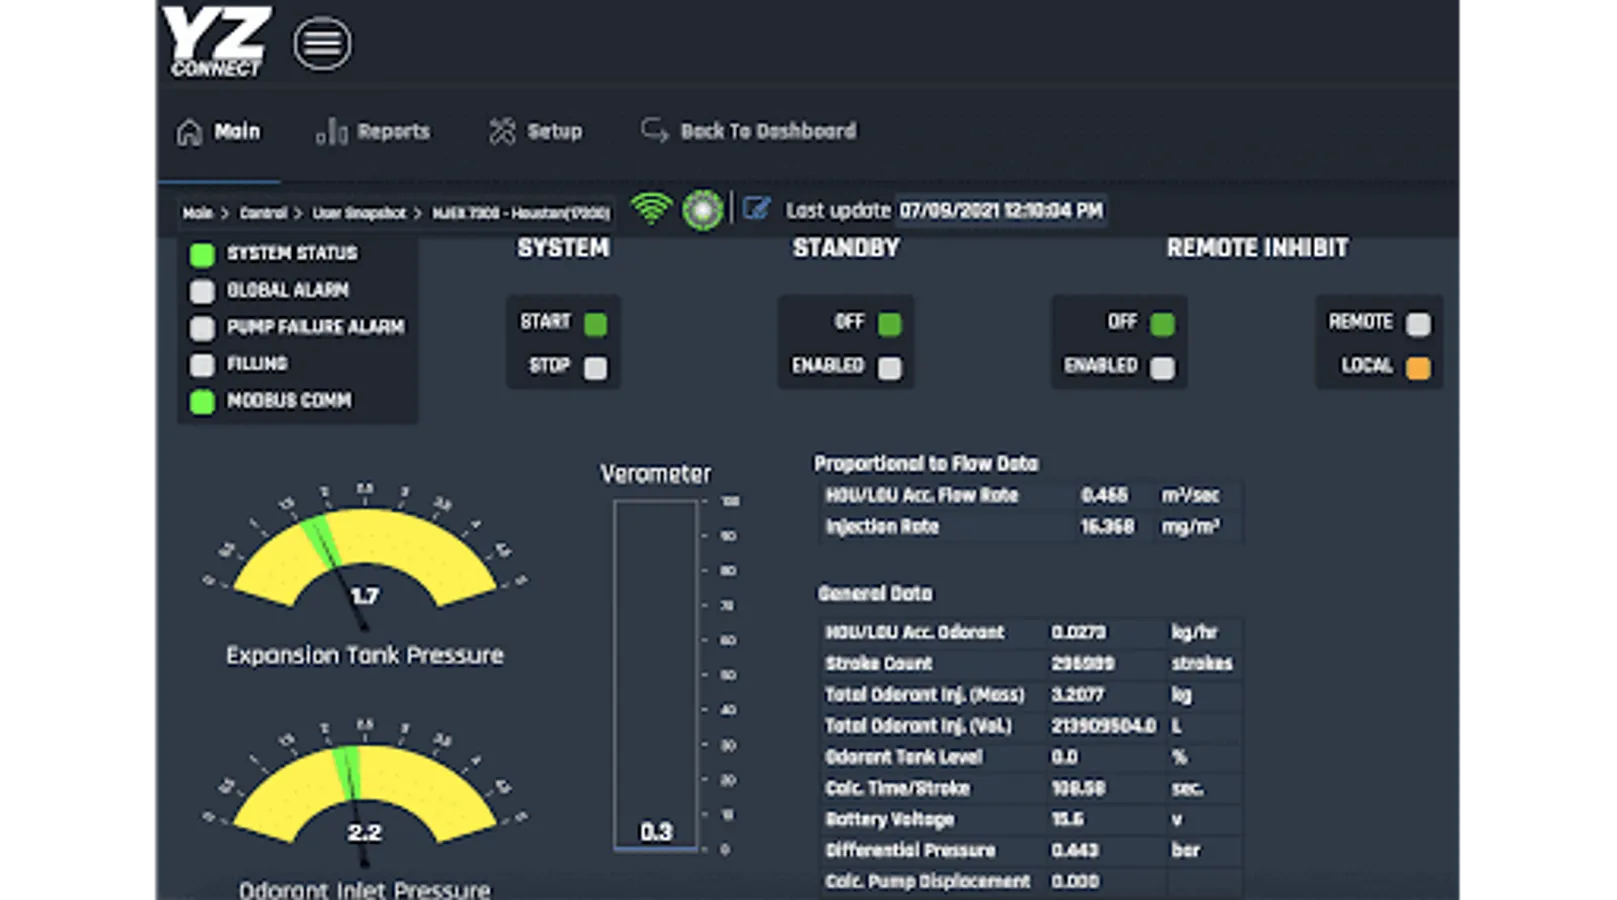Click the Filling indicator light
This screenshot has width=1617, height=900.
tap(202, 365)
